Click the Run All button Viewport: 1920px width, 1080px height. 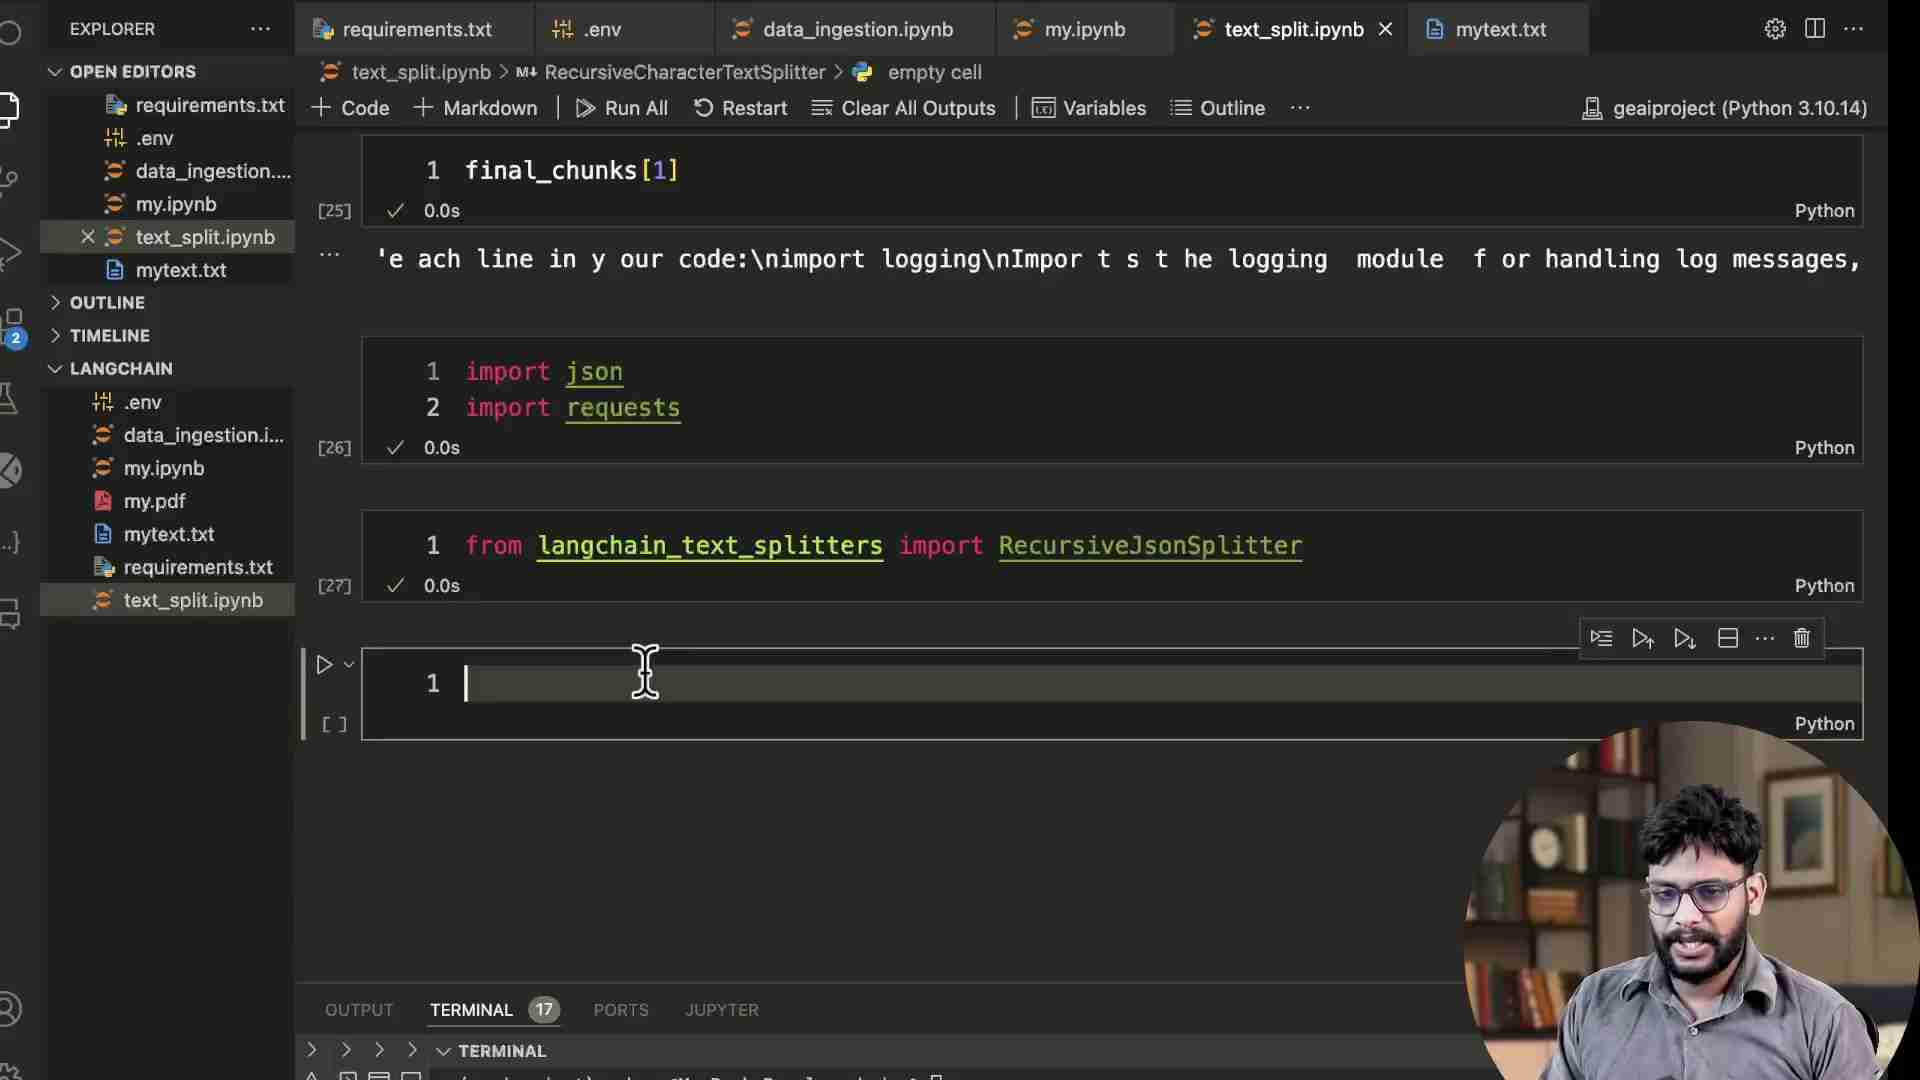[622, 108]
